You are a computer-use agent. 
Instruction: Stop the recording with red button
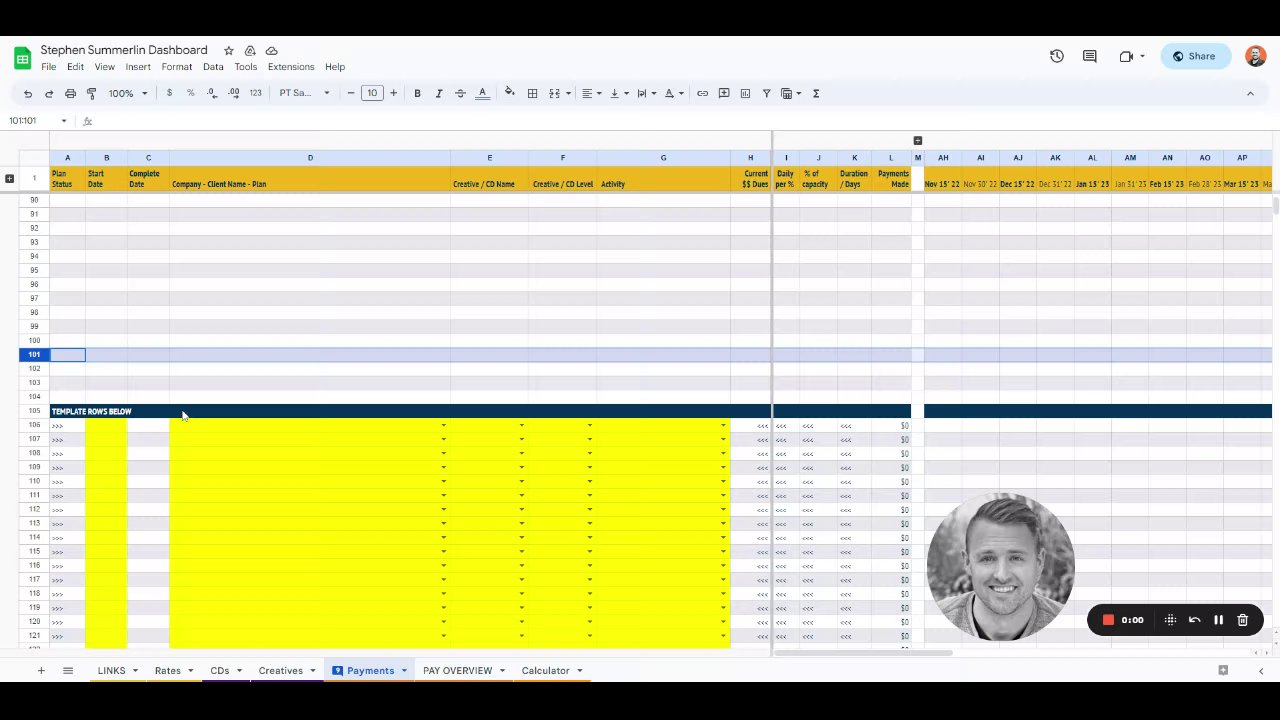coord(1108,620)
